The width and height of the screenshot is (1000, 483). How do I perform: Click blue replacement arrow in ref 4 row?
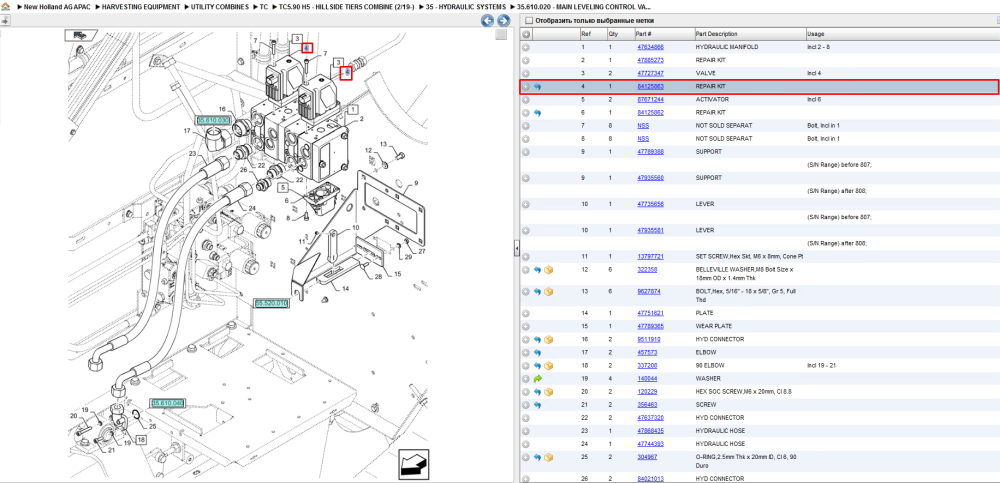click(537, 87)
